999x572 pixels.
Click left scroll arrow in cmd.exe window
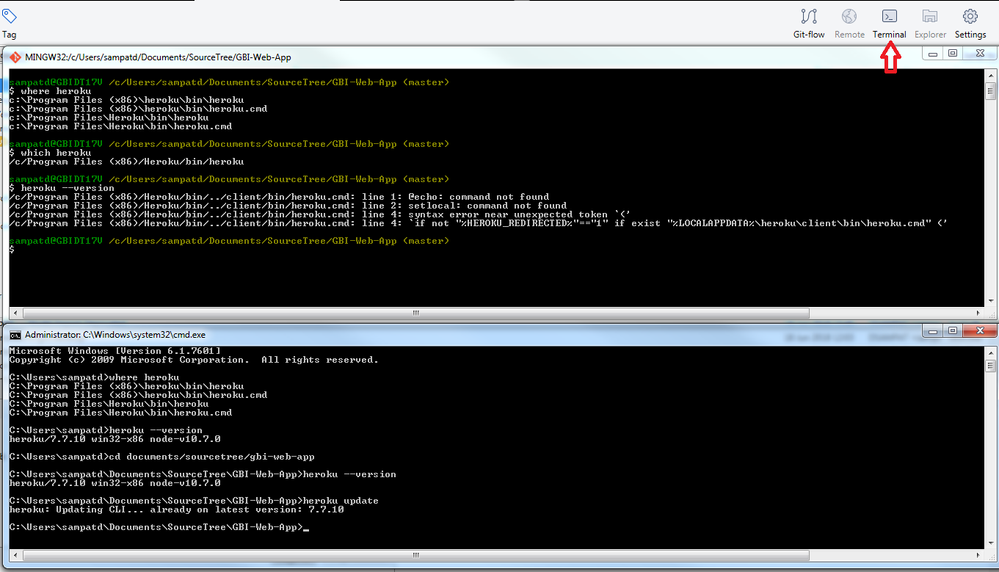point(15,555)
